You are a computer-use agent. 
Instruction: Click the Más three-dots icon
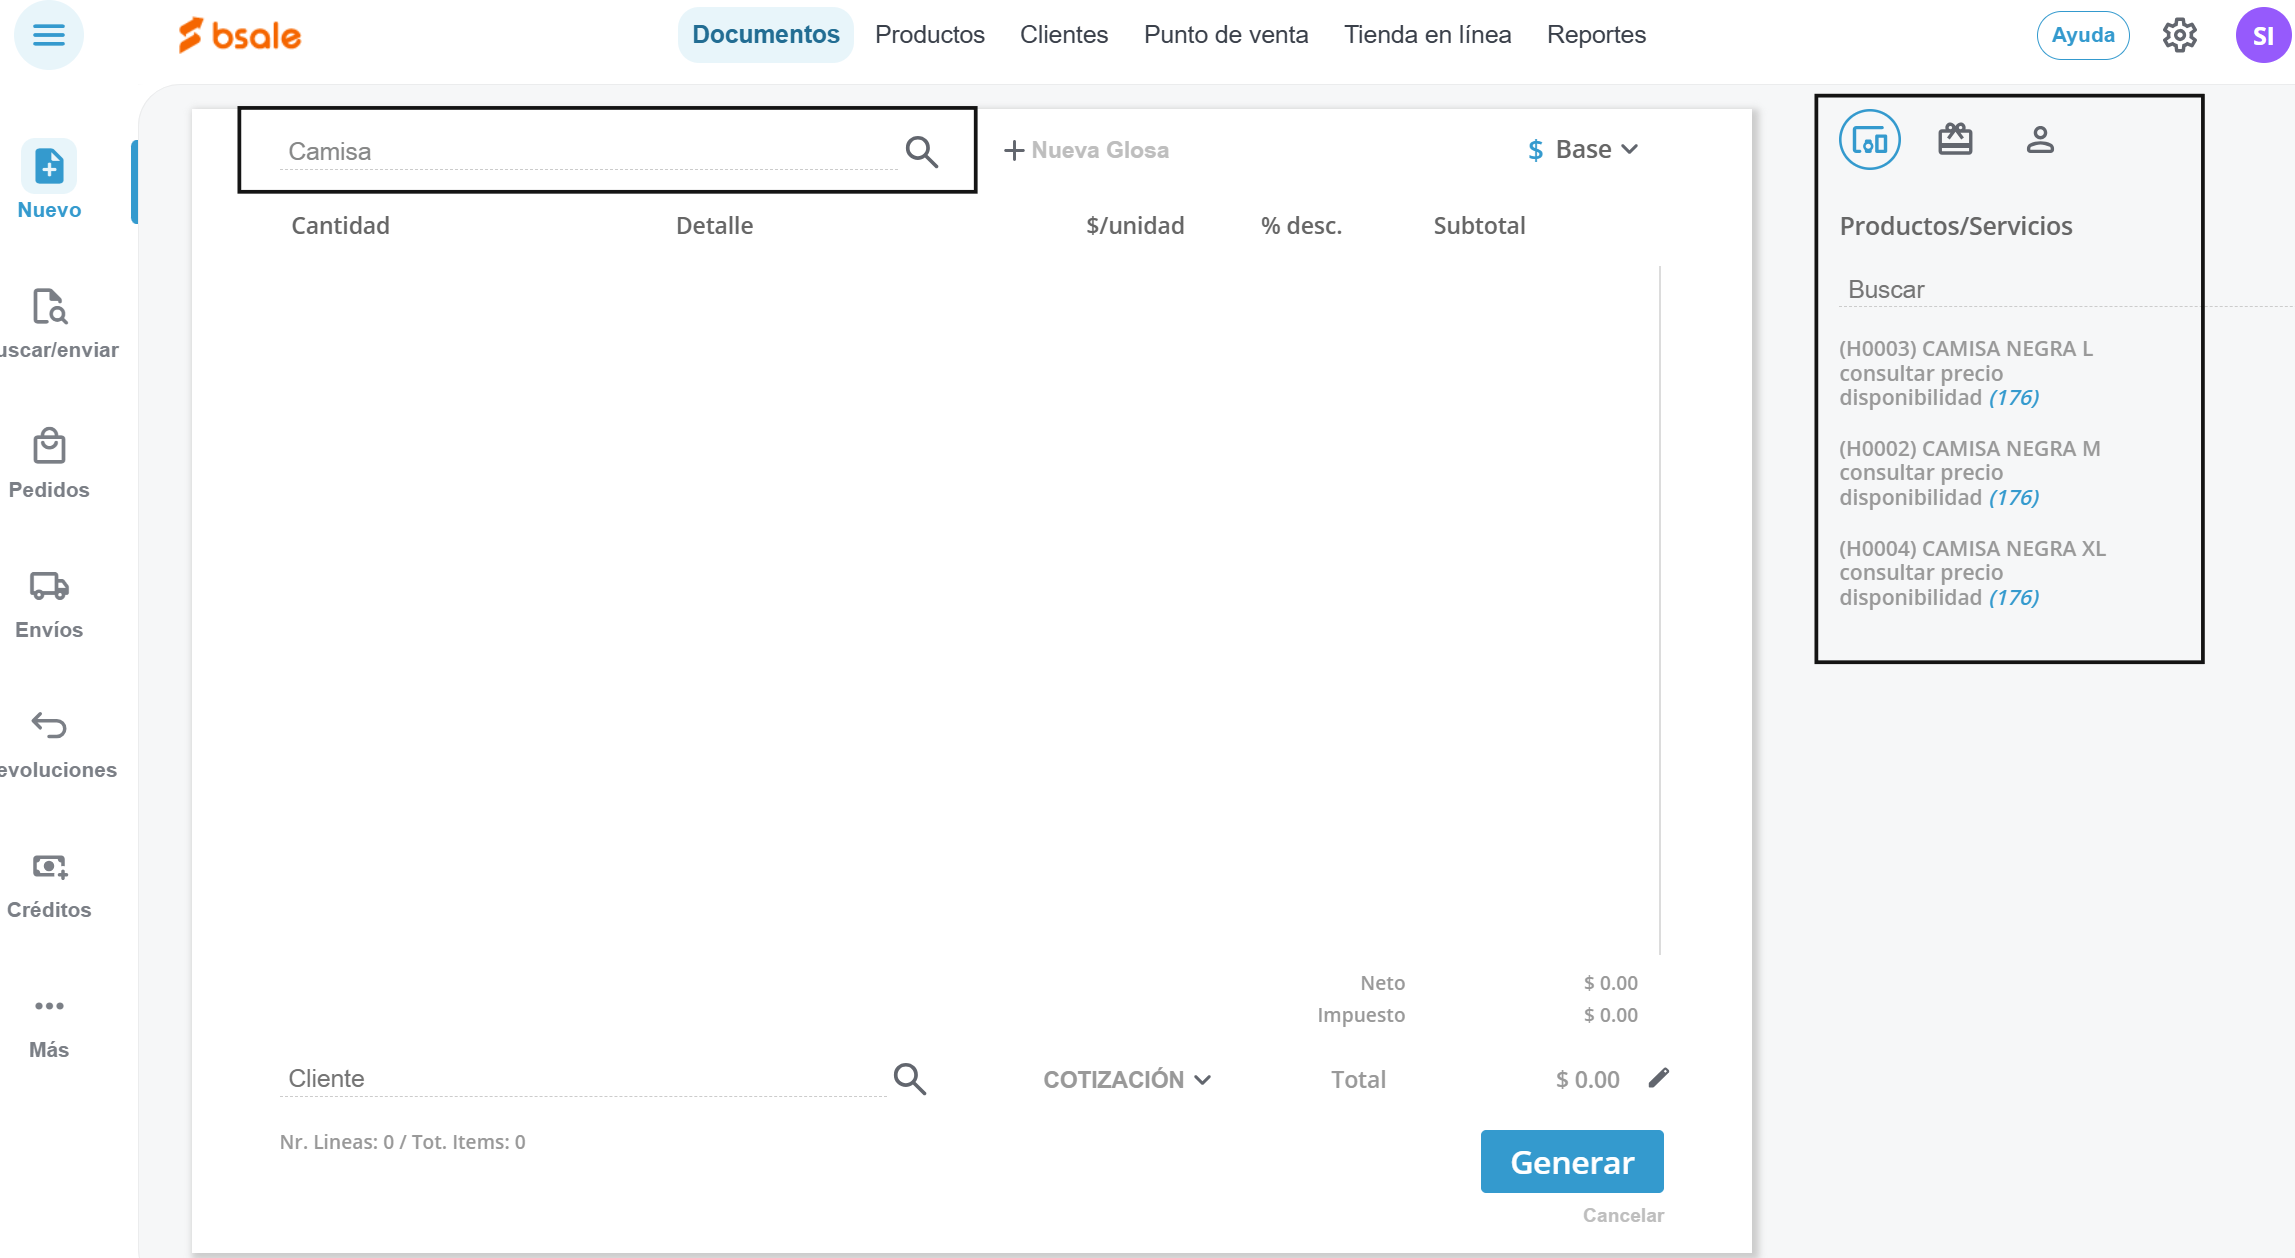(49, 1006)
